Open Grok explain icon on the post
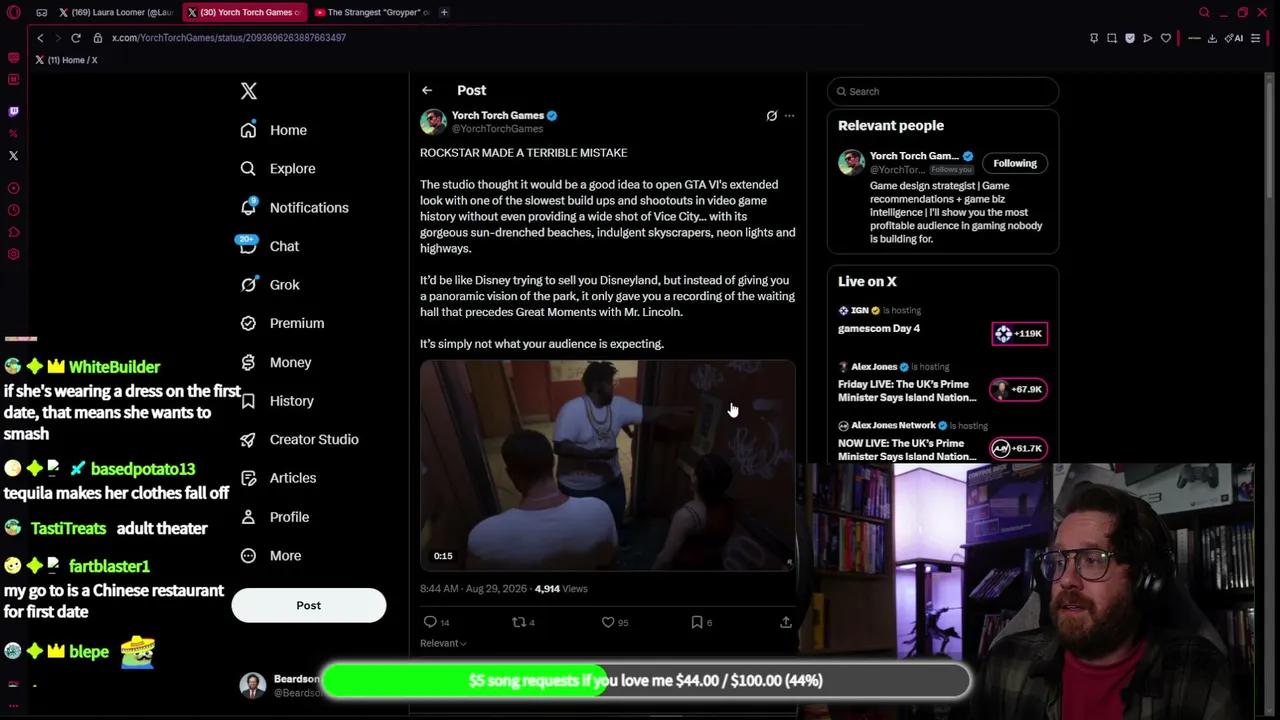Viewport: 1280px width, 720px height. tap(771, 116)
